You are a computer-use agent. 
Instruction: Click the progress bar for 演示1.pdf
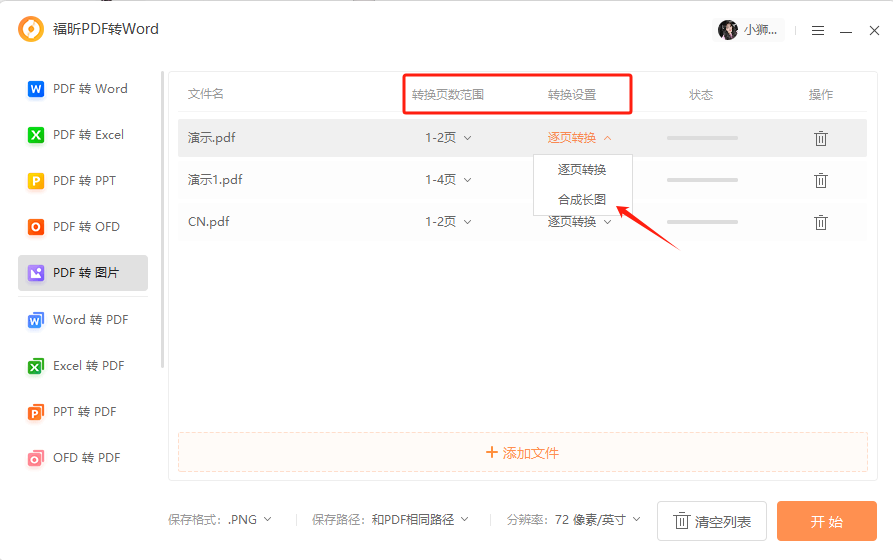point(702,180)
